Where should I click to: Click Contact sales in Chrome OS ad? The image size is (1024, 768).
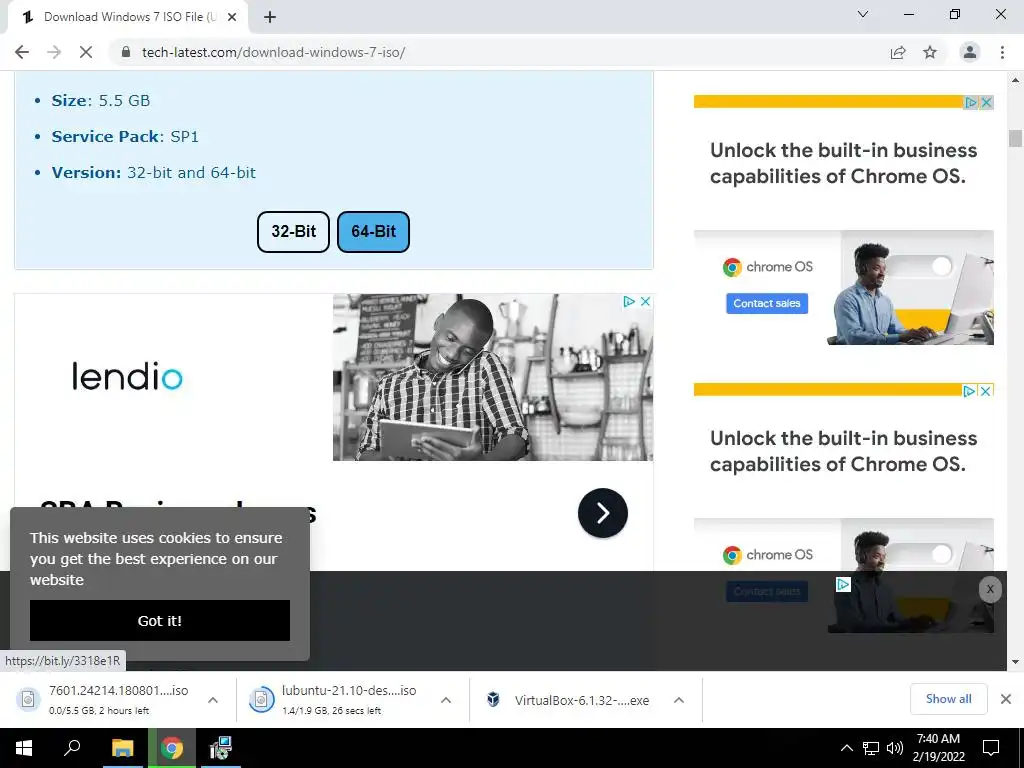[x=767, y=303]
